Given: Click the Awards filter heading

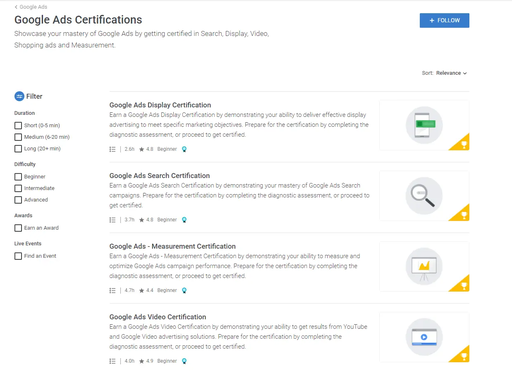Looking at the screenshot, I should [23, 216].
